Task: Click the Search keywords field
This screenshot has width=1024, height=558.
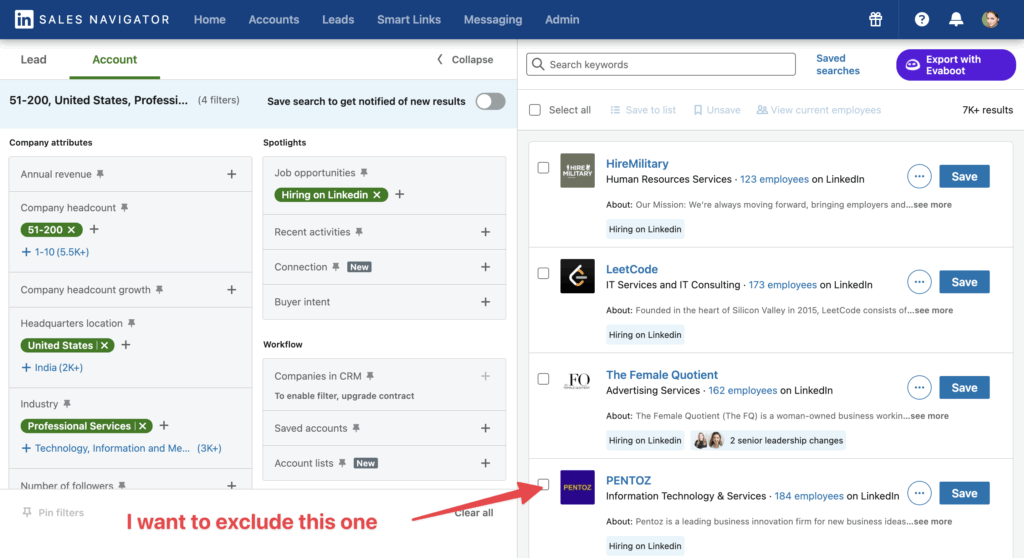Action: click(x=661, y=64)
